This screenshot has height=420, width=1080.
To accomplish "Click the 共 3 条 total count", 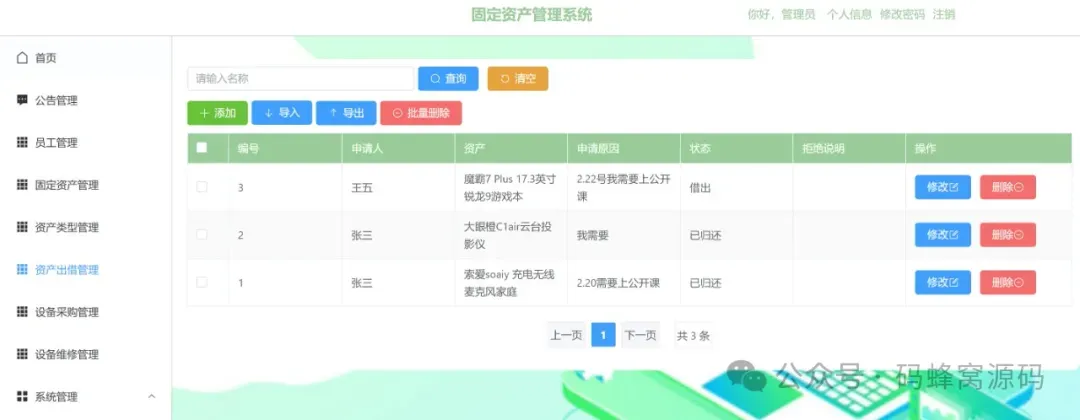I will (x=693, y=336).
